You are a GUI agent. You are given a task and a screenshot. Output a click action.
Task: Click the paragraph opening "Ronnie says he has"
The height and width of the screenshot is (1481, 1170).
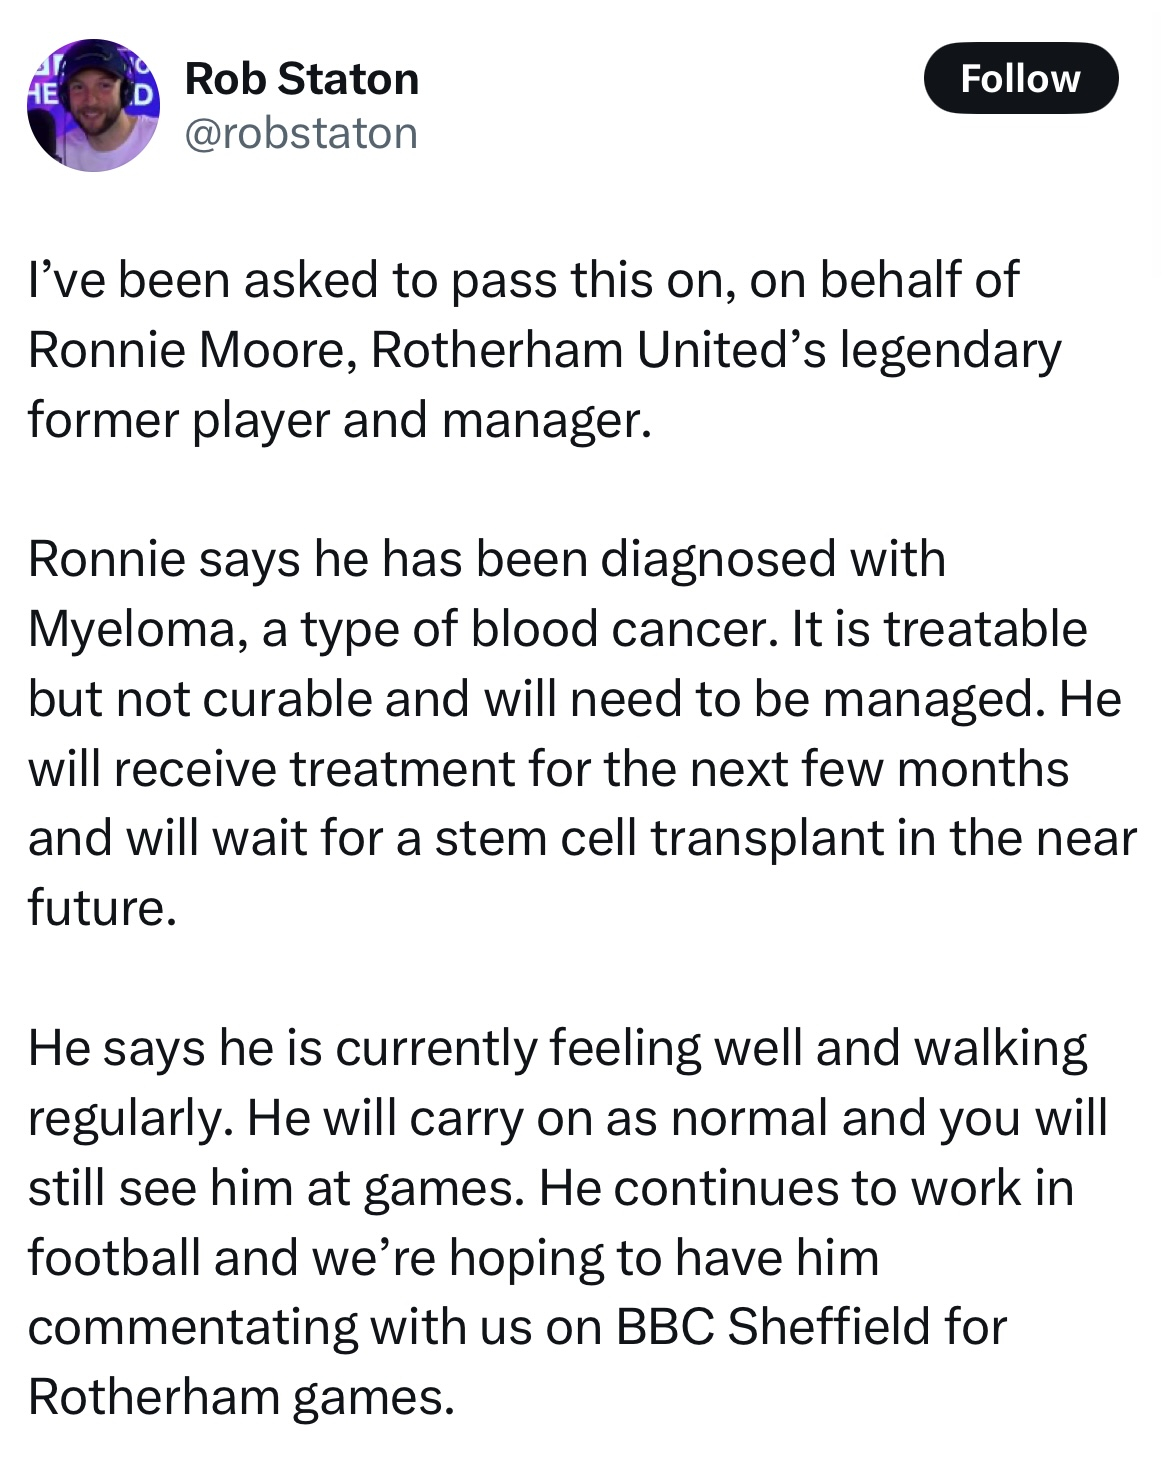click(x=582, y=734)
